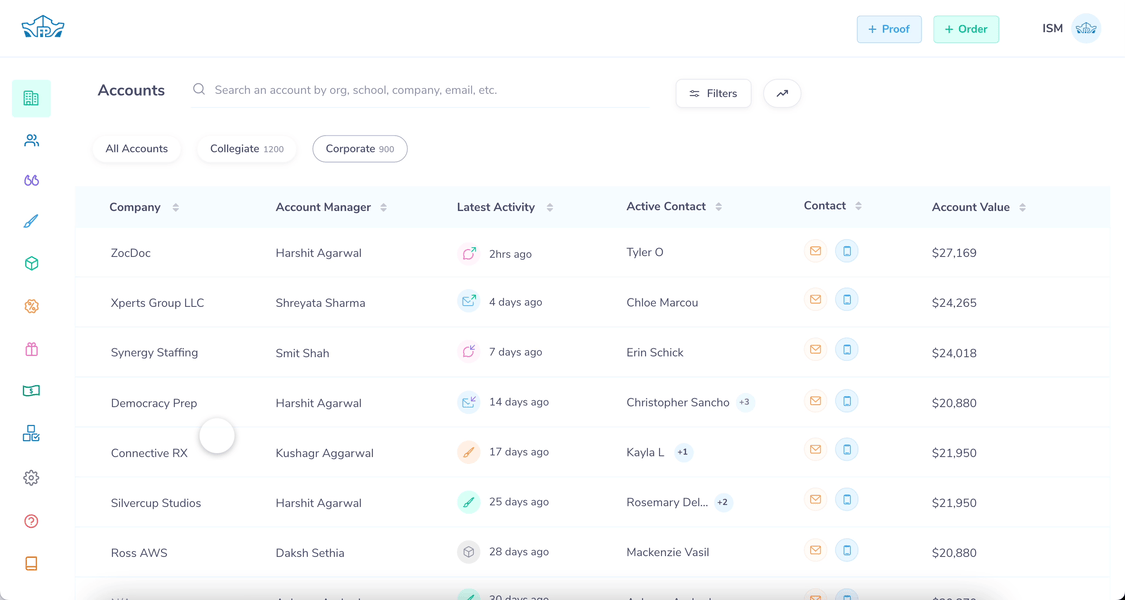Click the trend chart arrow button
The width and height of the screenshot is (1125, 600).
tap(782, 93)
